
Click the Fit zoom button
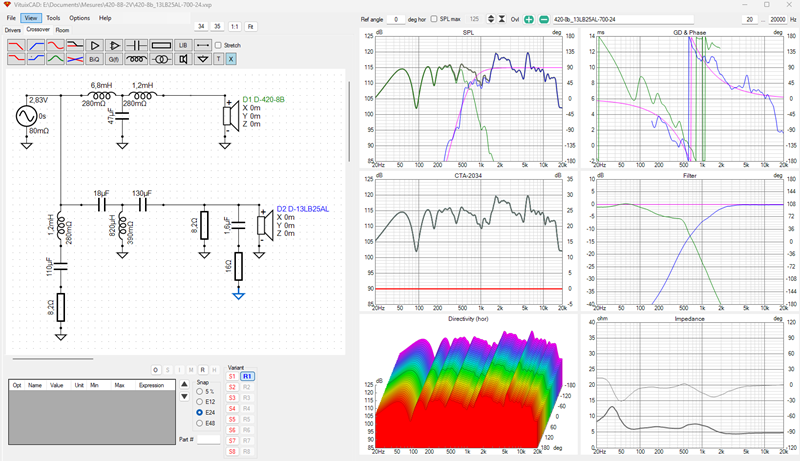tap(251, 27)
